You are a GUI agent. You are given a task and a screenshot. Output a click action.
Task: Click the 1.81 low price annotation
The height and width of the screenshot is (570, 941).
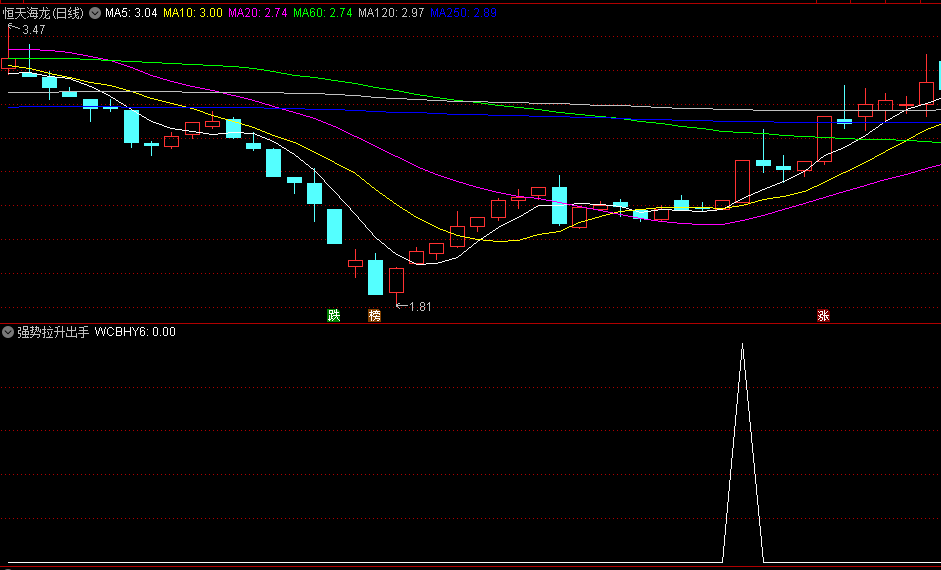point(420,307)
